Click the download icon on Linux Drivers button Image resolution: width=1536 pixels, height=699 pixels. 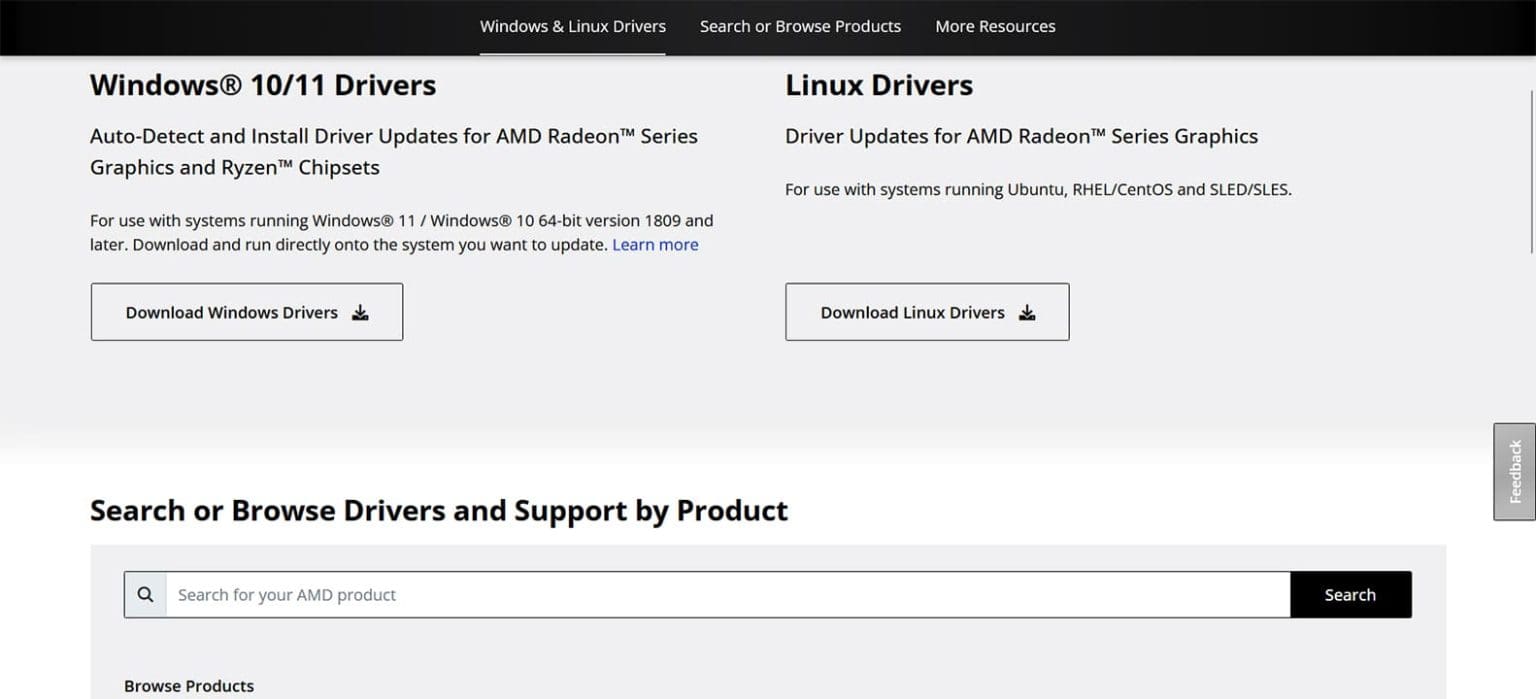point(1027,312)
